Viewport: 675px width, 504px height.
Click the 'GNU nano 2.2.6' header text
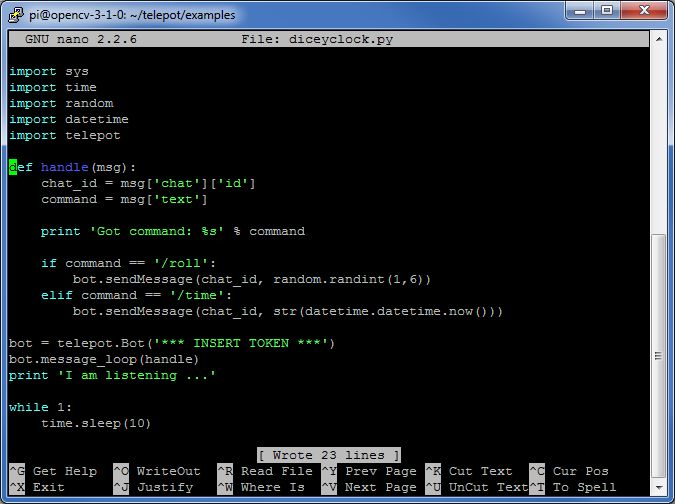click(81, 39)
